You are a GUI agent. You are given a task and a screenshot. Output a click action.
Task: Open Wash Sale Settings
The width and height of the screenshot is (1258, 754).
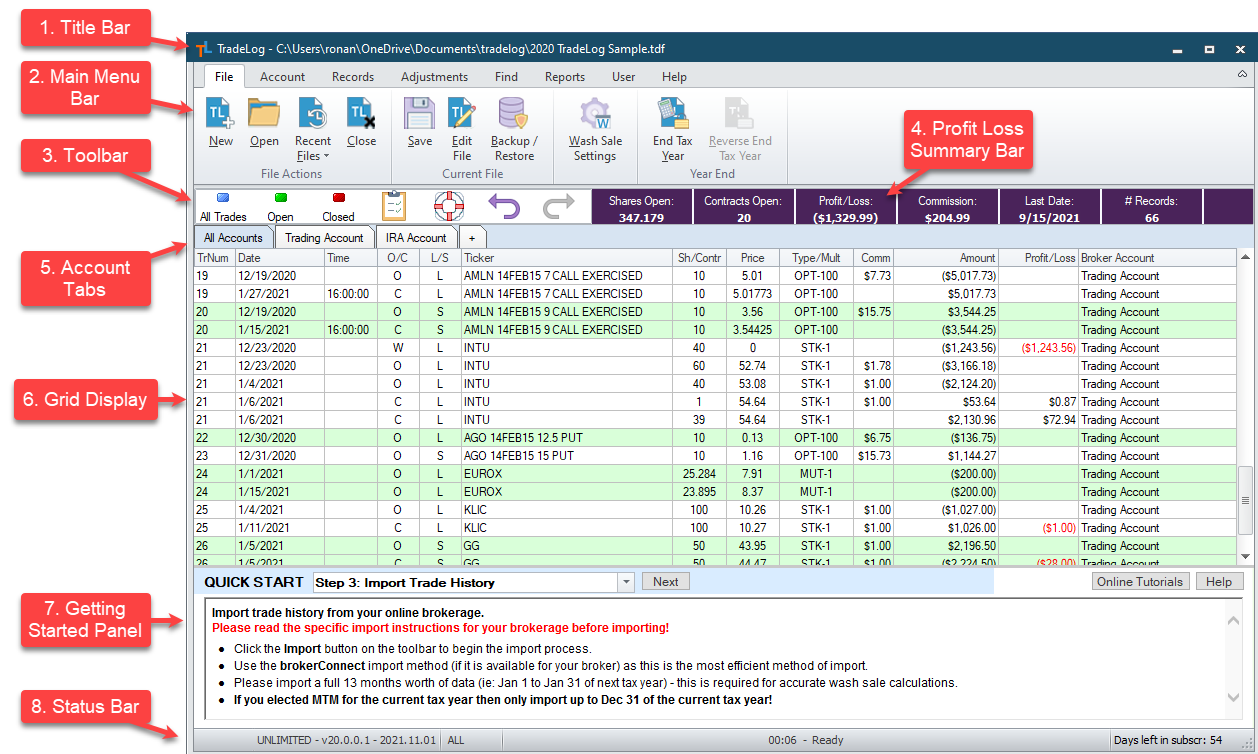pyautogui.click(x=595, y=129)
